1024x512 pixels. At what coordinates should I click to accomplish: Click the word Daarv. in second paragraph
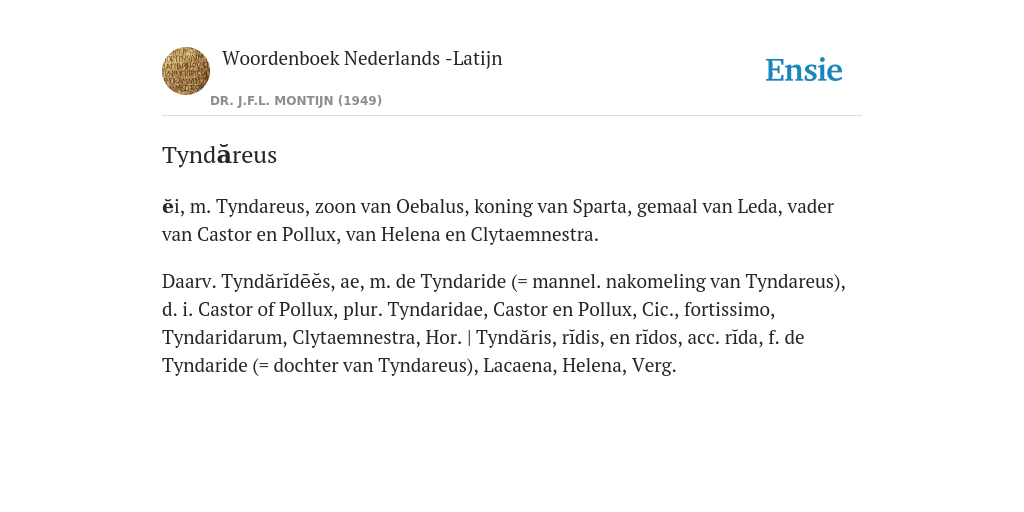189,281
